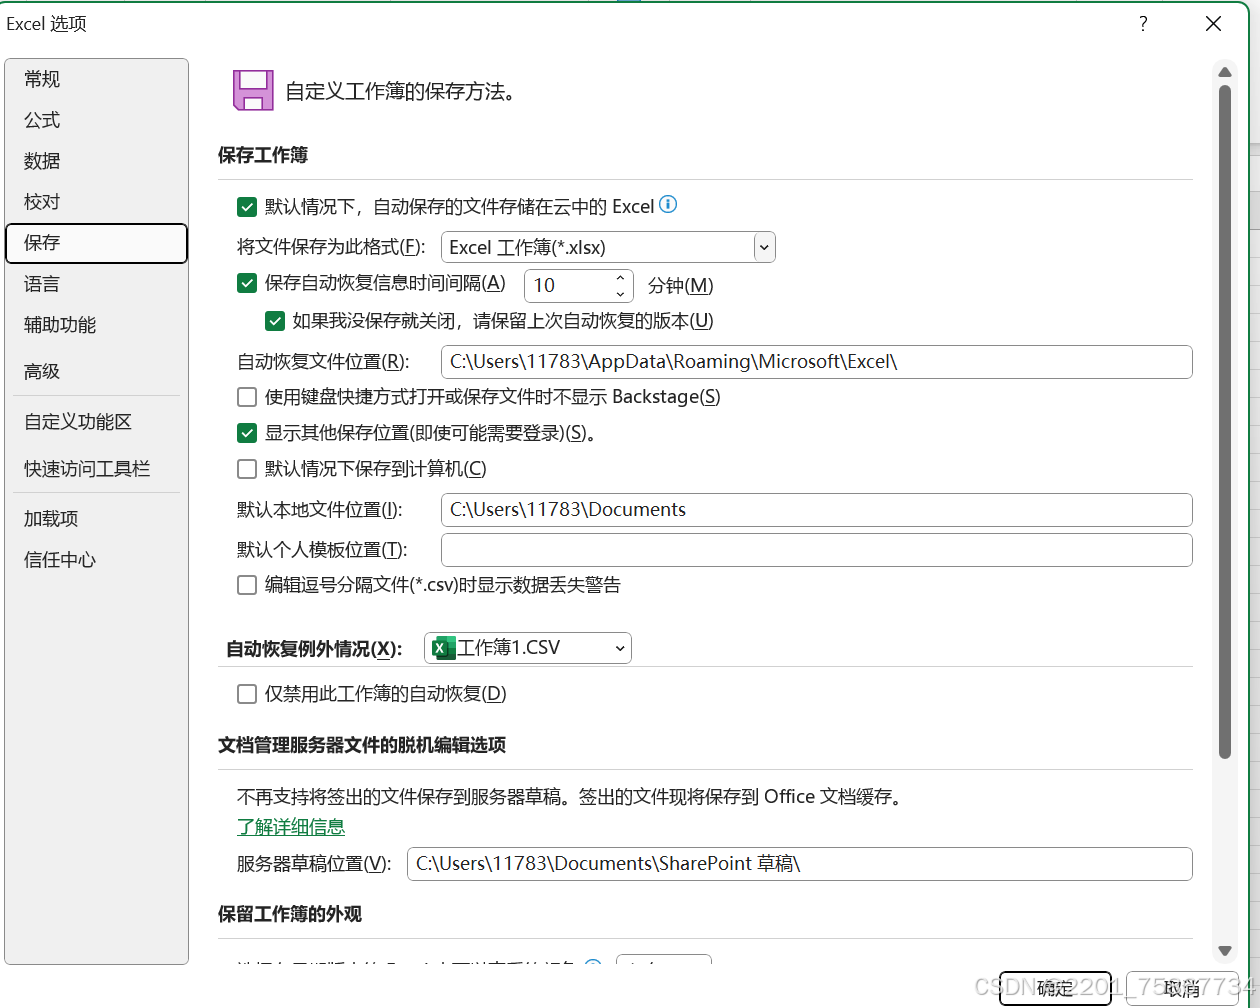The image size is (1260, 1008).
Task: Select the 保存 category
Action: pyautogui.click(x=96, y=243)
